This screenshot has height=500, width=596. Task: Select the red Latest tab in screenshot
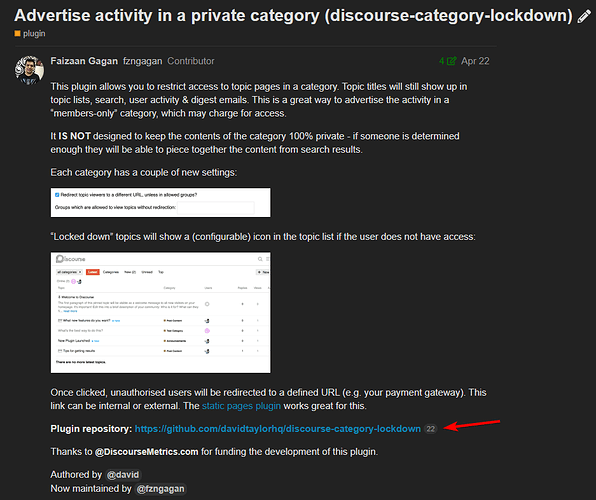93,272
